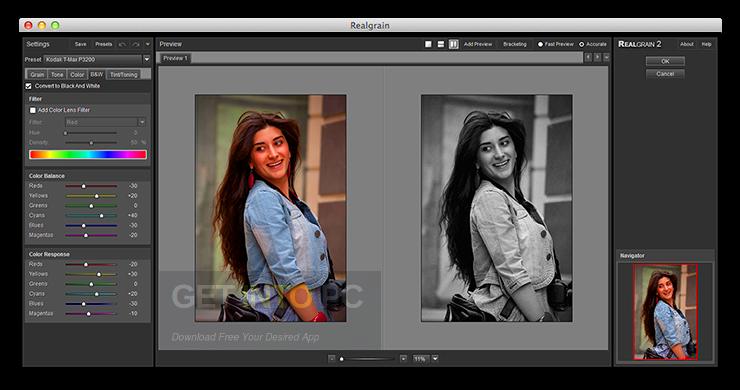Image resolution: width=740 pixels, height=390 pixels.
Task: Select the Preview 1 tab
Action: [x=176, y=58]
